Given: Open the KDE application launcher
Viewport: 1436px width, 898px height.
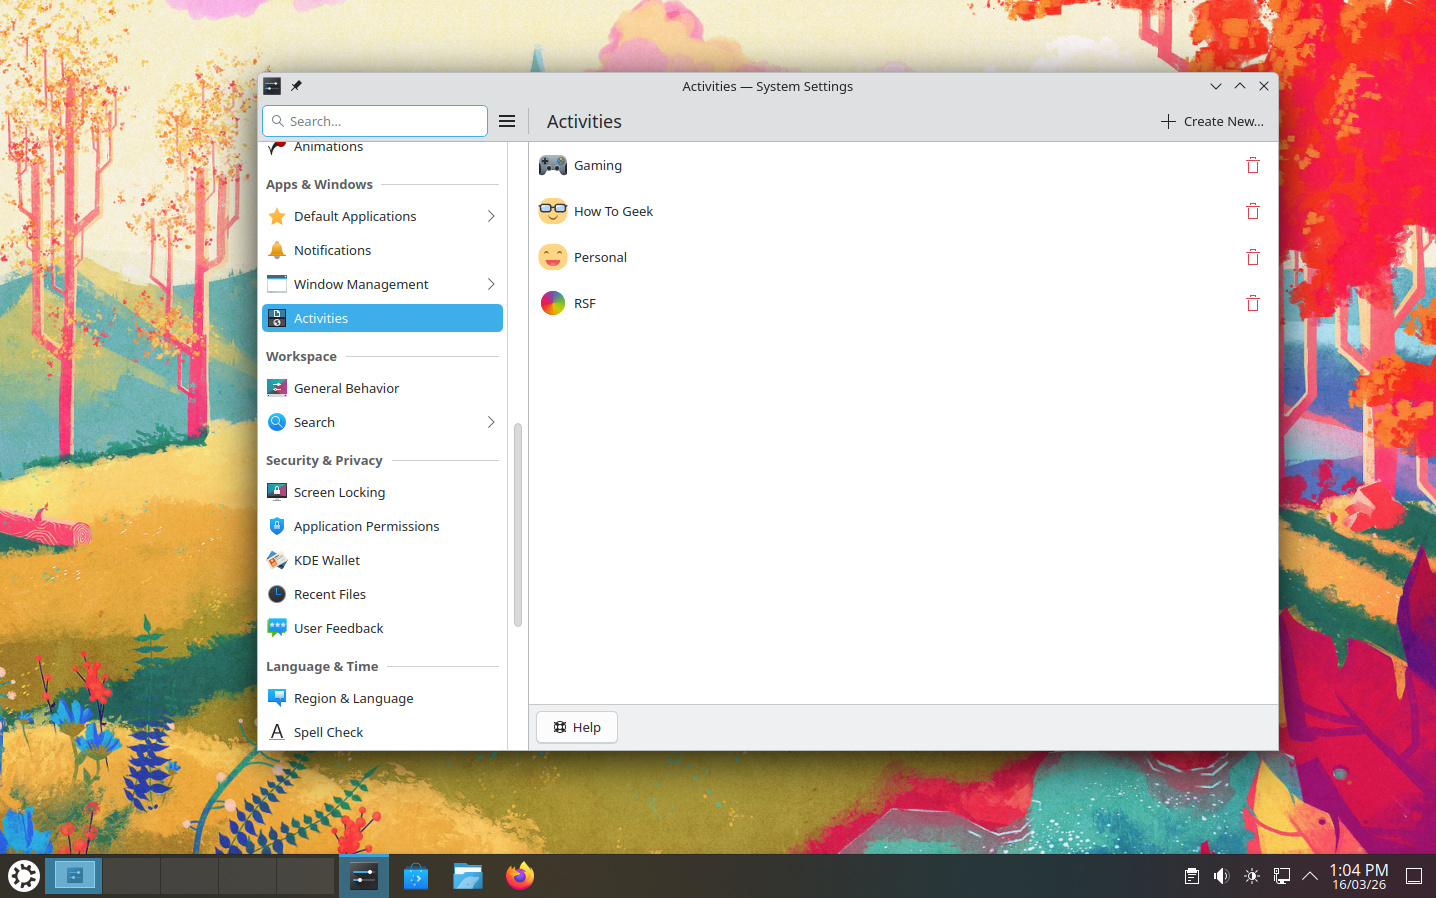Looking at the screenshot, I should tap(24, 876).
